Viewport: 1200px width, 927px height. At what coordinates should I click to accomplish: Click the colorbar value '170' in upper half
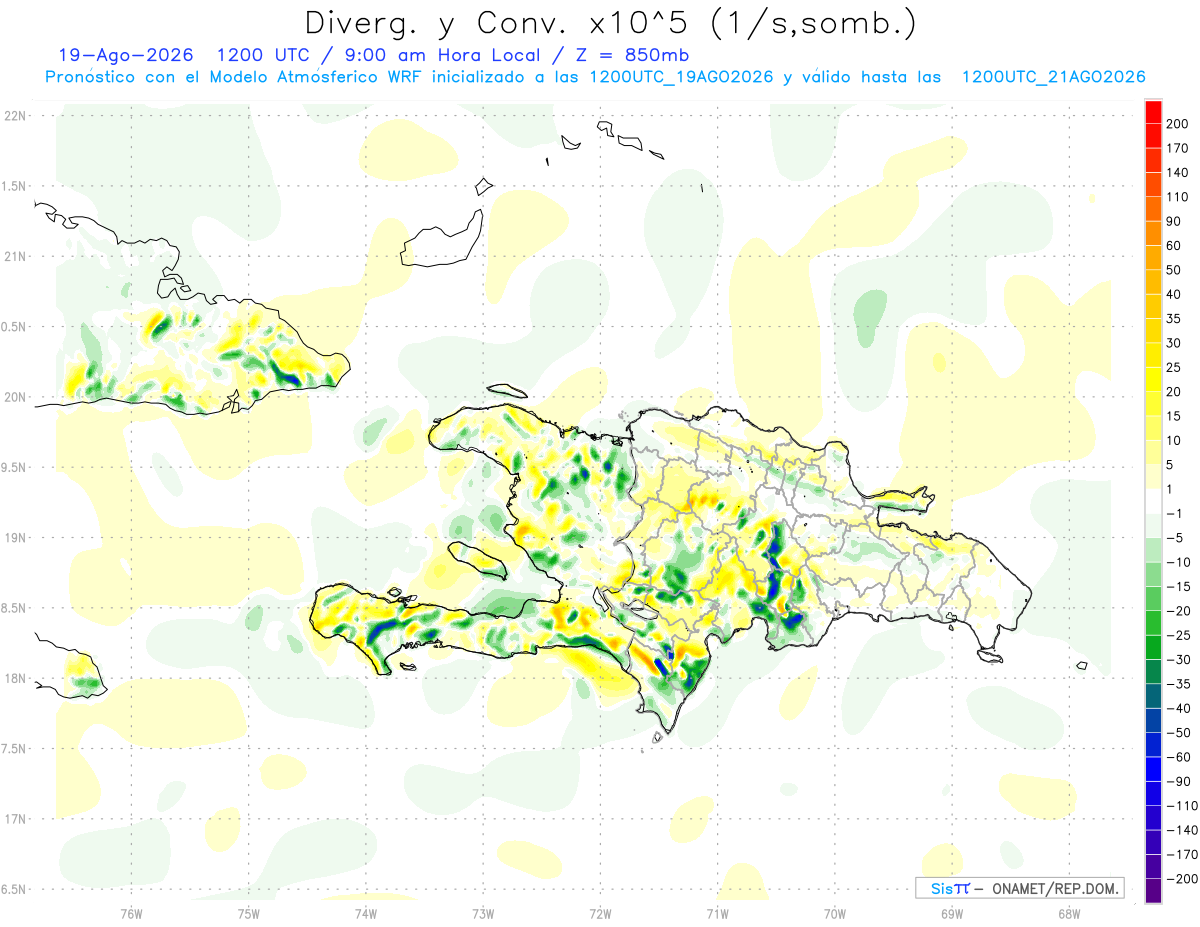pyautogui.click(x=1177, y=149)
